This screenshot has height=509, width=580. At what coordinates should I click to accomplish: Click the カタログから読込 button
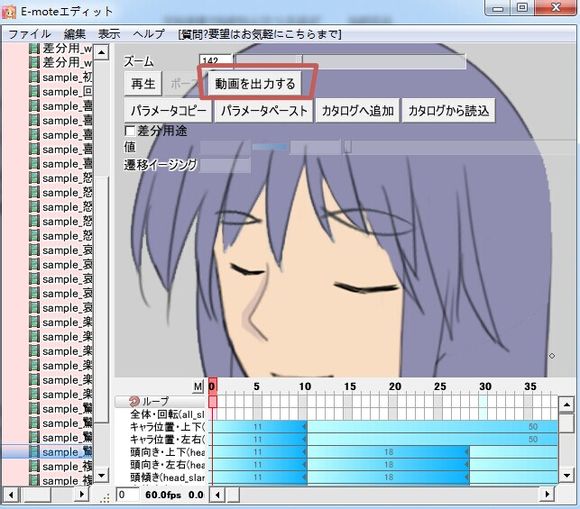click(448, 110)
